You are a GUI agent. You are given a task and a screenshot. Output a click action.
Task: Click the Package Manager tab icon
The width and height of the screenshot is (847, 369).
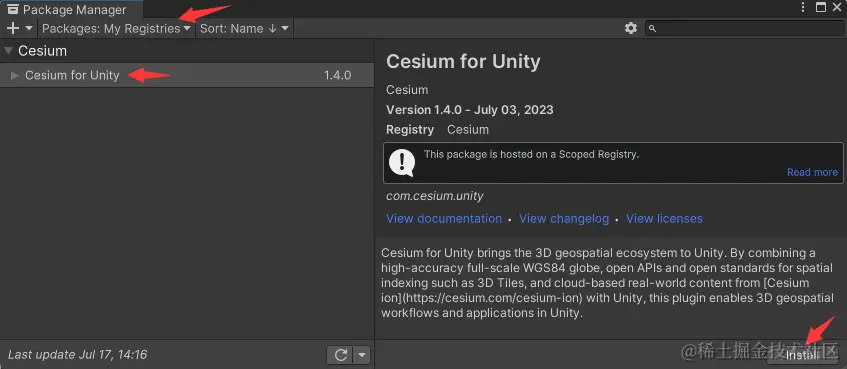13,10
